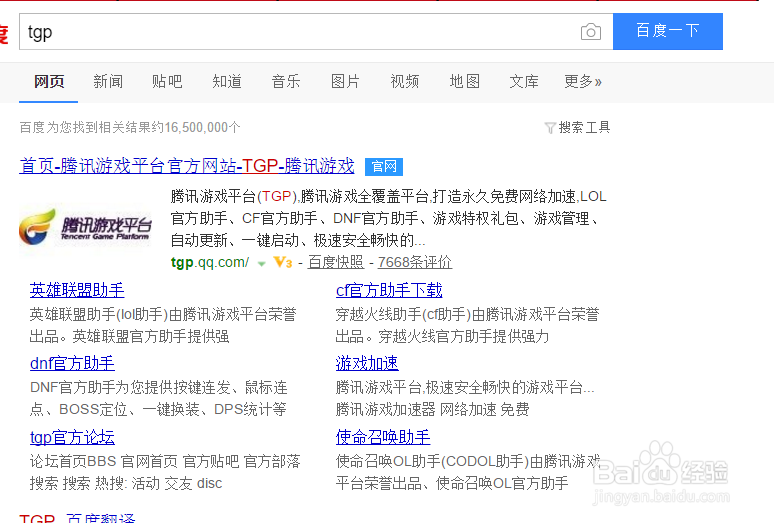
Task: Click the 穿越火线助手(cf助手) description text
Action: [467, 326]
